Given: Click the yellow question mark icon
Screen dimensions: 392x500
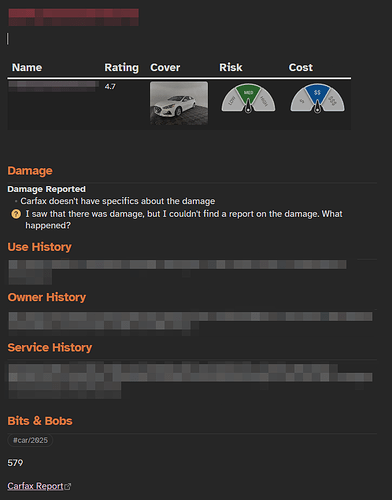Looking at the screenshot, I should [x=16, y=214].
